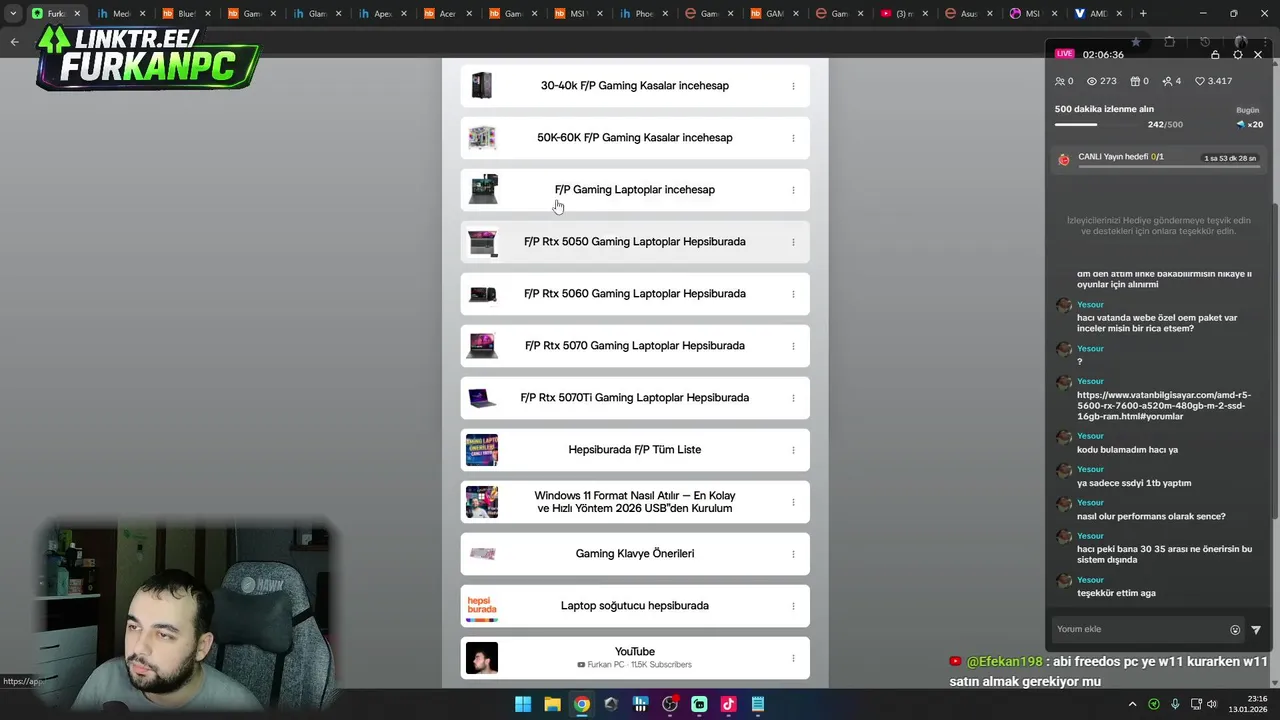Click the microphone icon in system tray
This screenshot has height=720, width=1280.
(x=1175, y=704)
